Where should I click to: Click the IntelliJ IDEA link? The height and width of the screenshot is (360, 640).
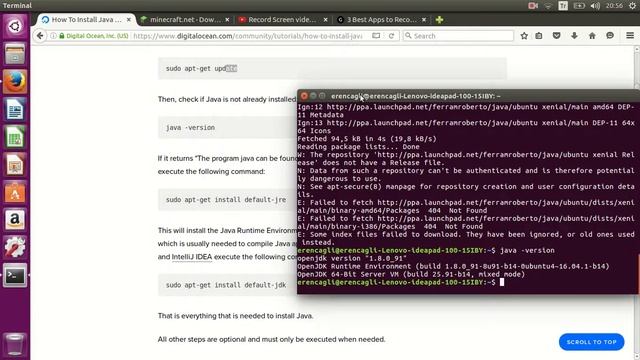[x=192, y=257]
